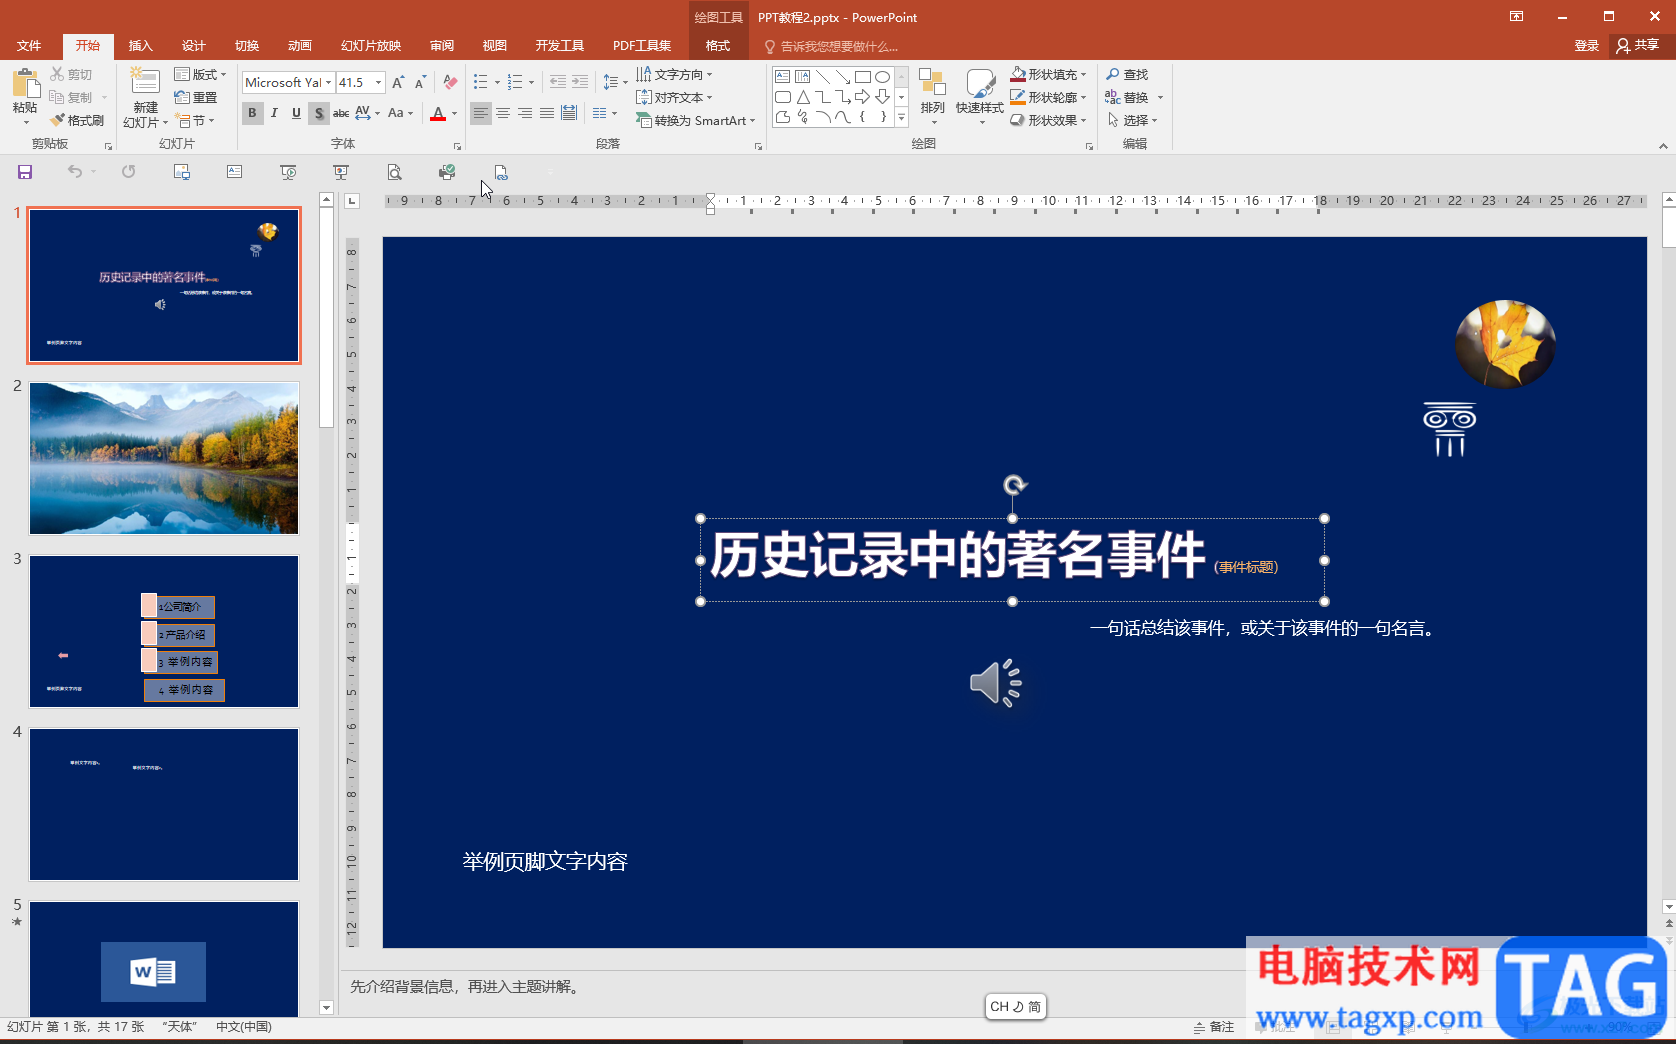Toggle Italic formatting
The width and height of the screenshot is (1676, 1044).
pyautogui.click(x=274, y=113)
